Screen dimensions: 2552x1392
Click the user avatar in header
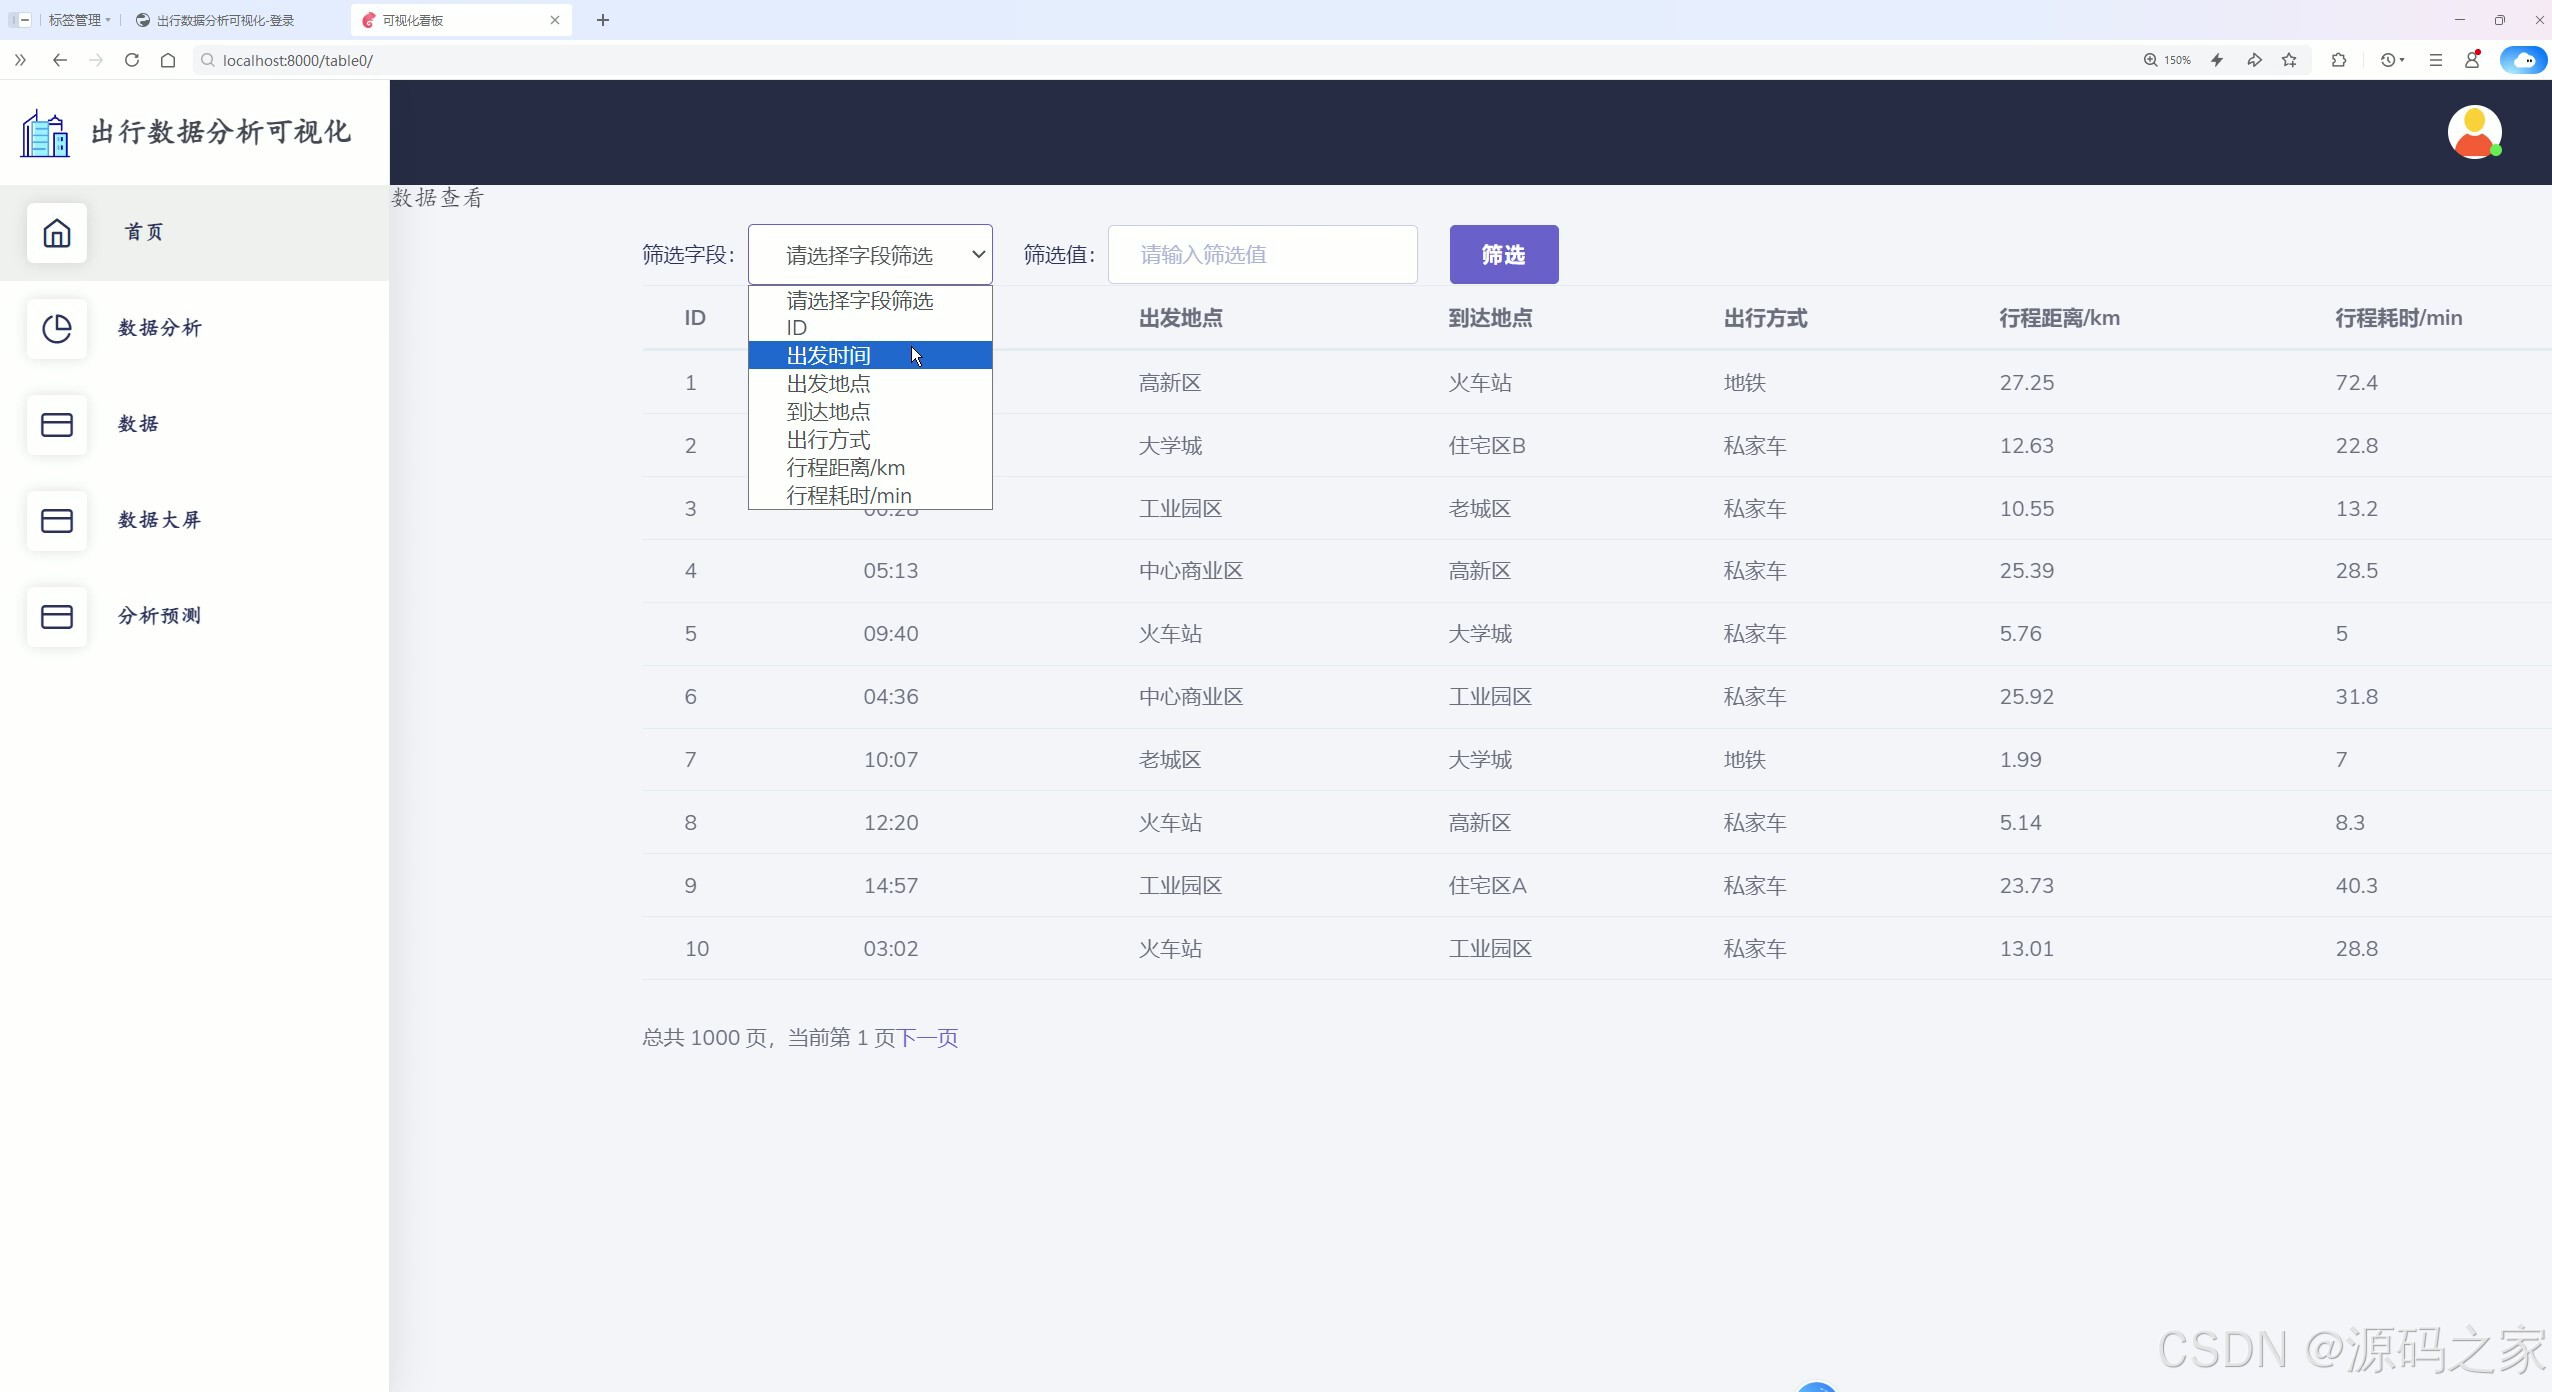pos(2474,132)
